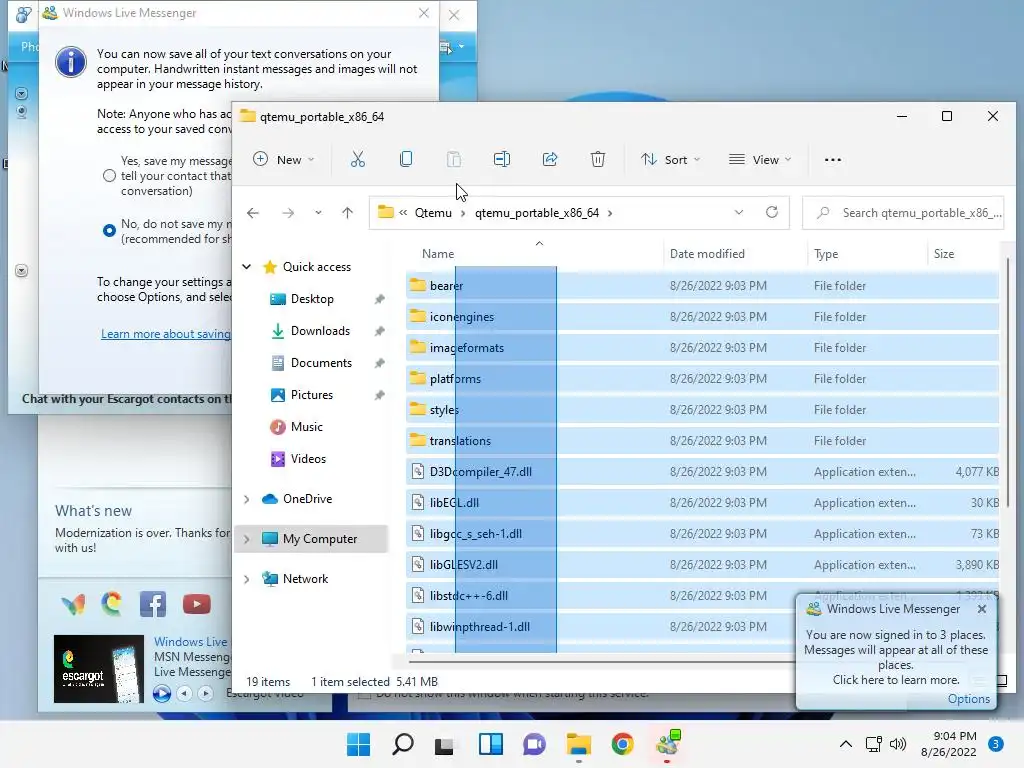Viewport: 1024px width, 768px height.
Task: Click the Escargot snail icon in Messenger
Action: pyautogui.click(x=112, y=603)
